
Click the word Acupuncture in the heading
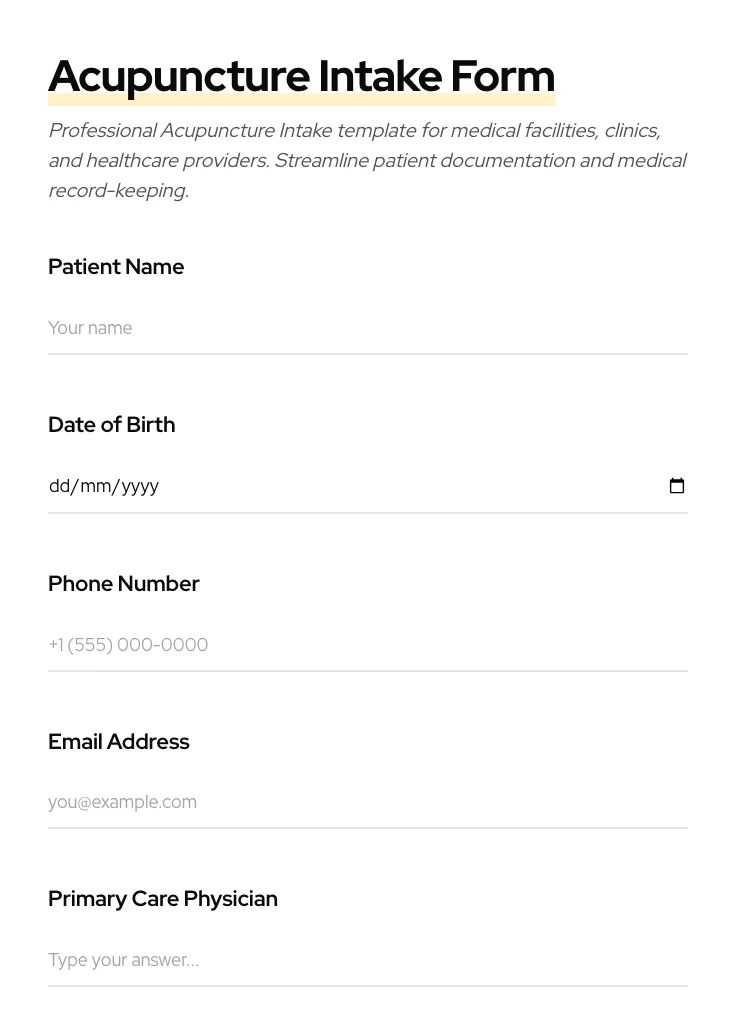[179, 77]
